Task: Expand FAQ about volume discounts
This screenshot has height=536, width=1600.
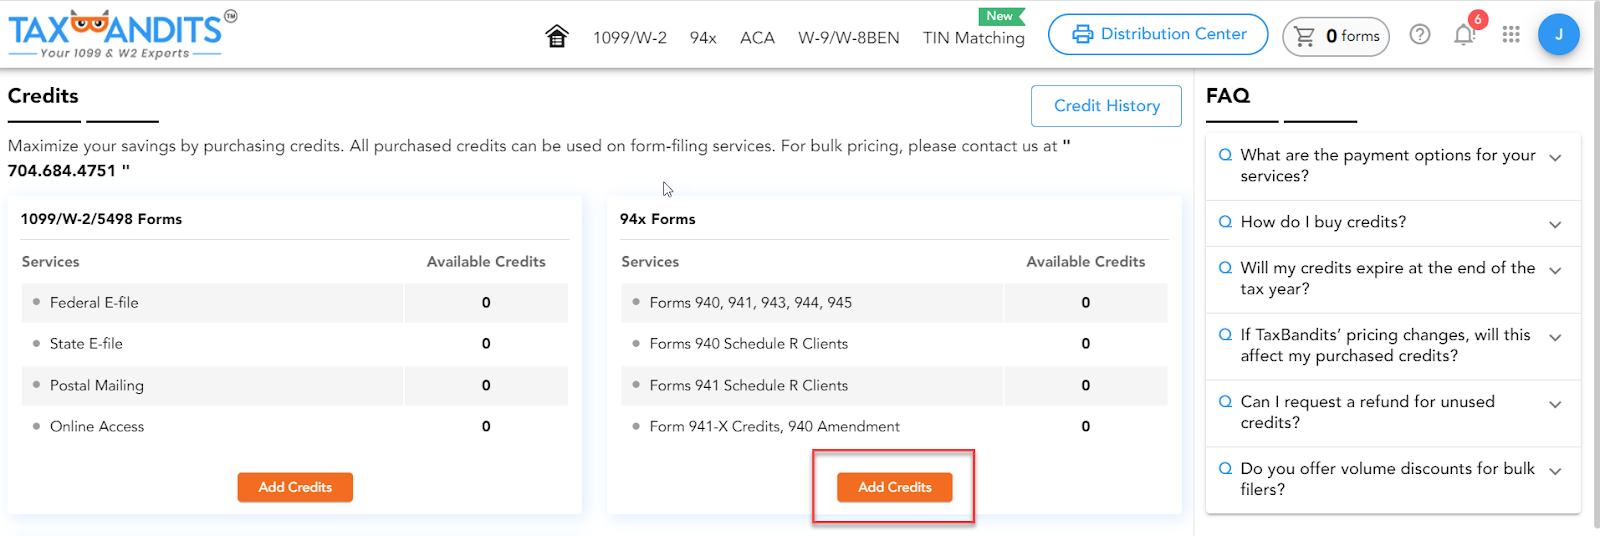Action: (1393, 480)
